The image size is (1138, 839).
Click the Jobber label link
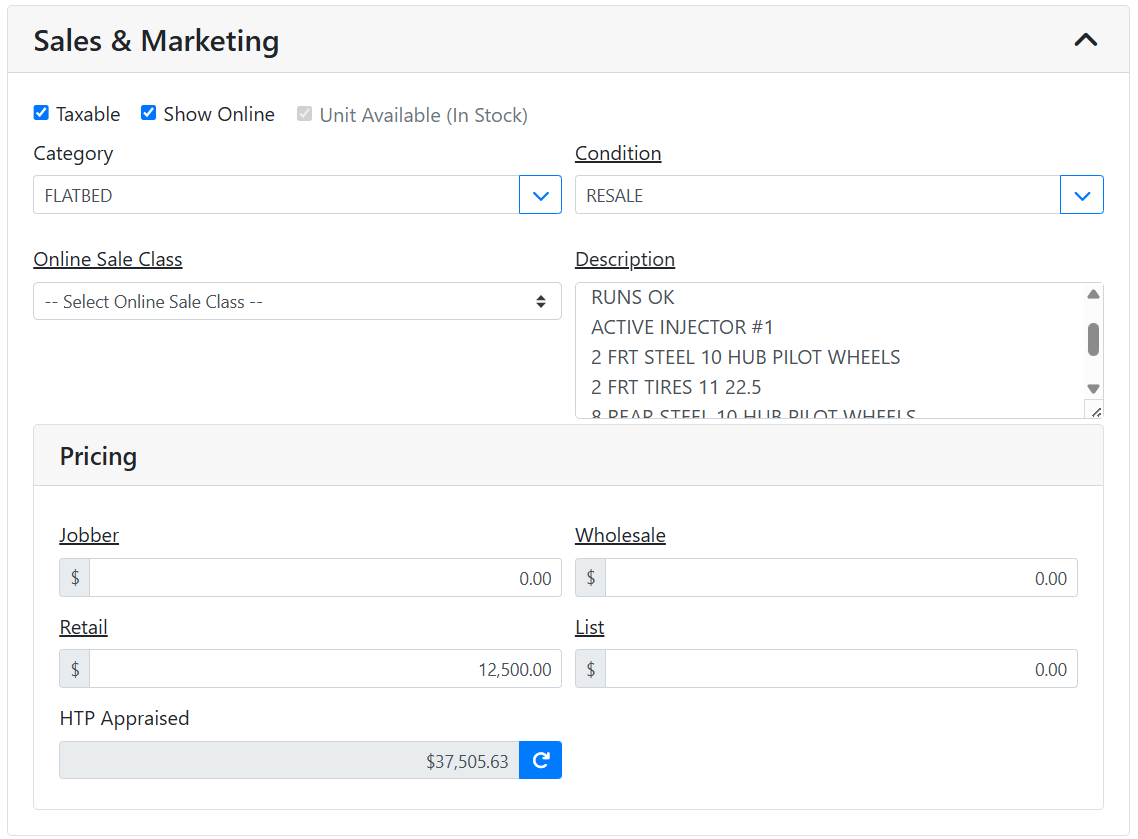(x=89, y=535)
